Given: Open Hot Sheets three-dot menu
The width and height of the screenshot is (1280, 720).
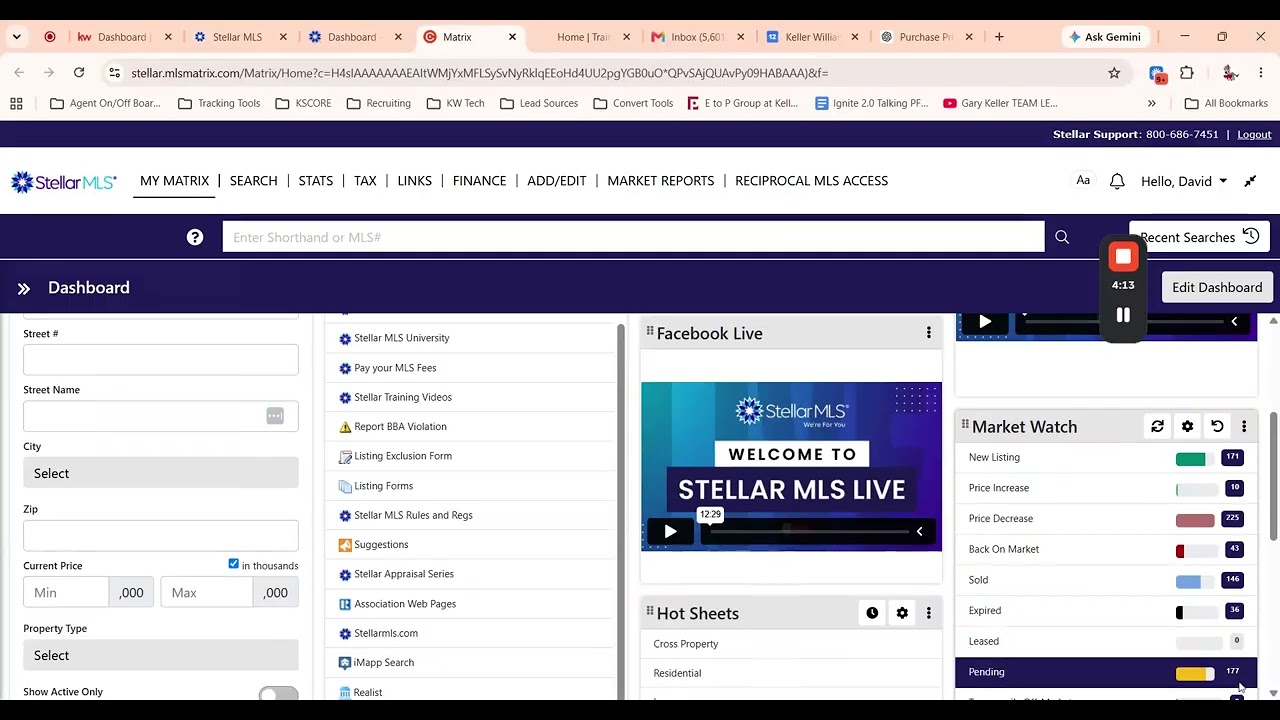Looking at the screenshot, I should 929,613.
